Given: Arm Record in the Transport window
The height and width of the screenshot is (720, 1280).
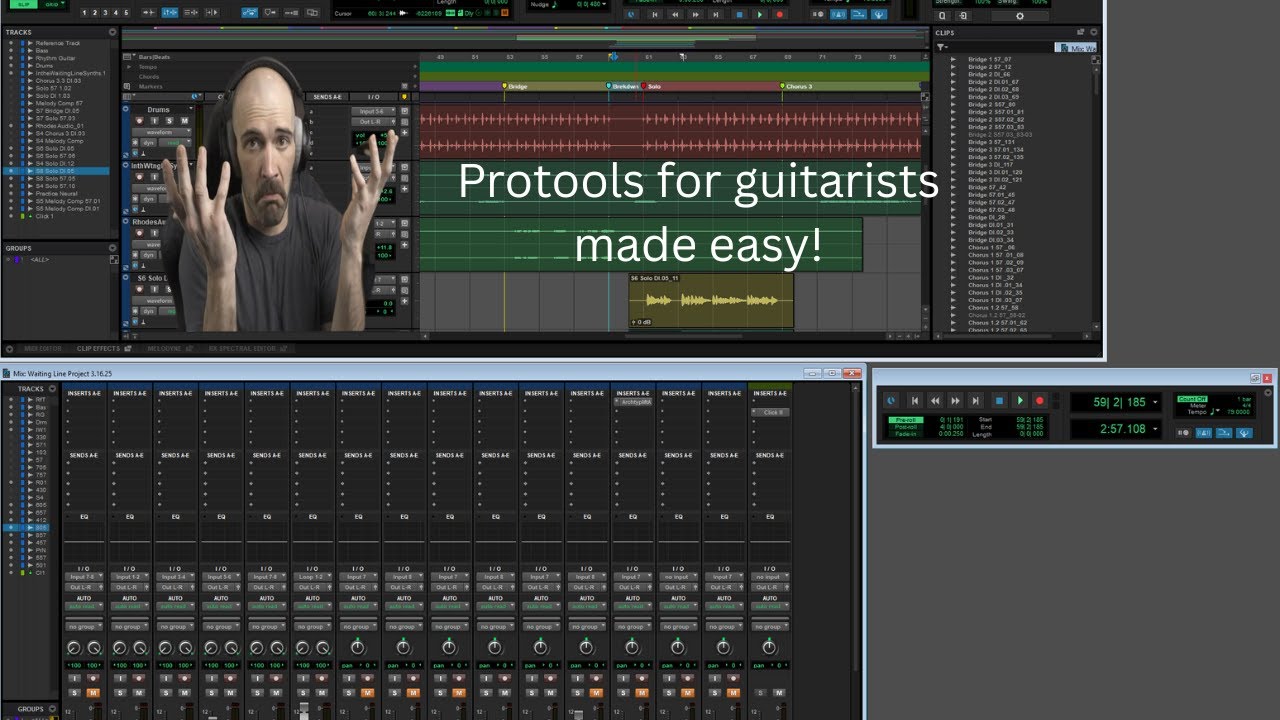Looking at the screenshot, I should pyautogui.click(x=1040, y=401).
